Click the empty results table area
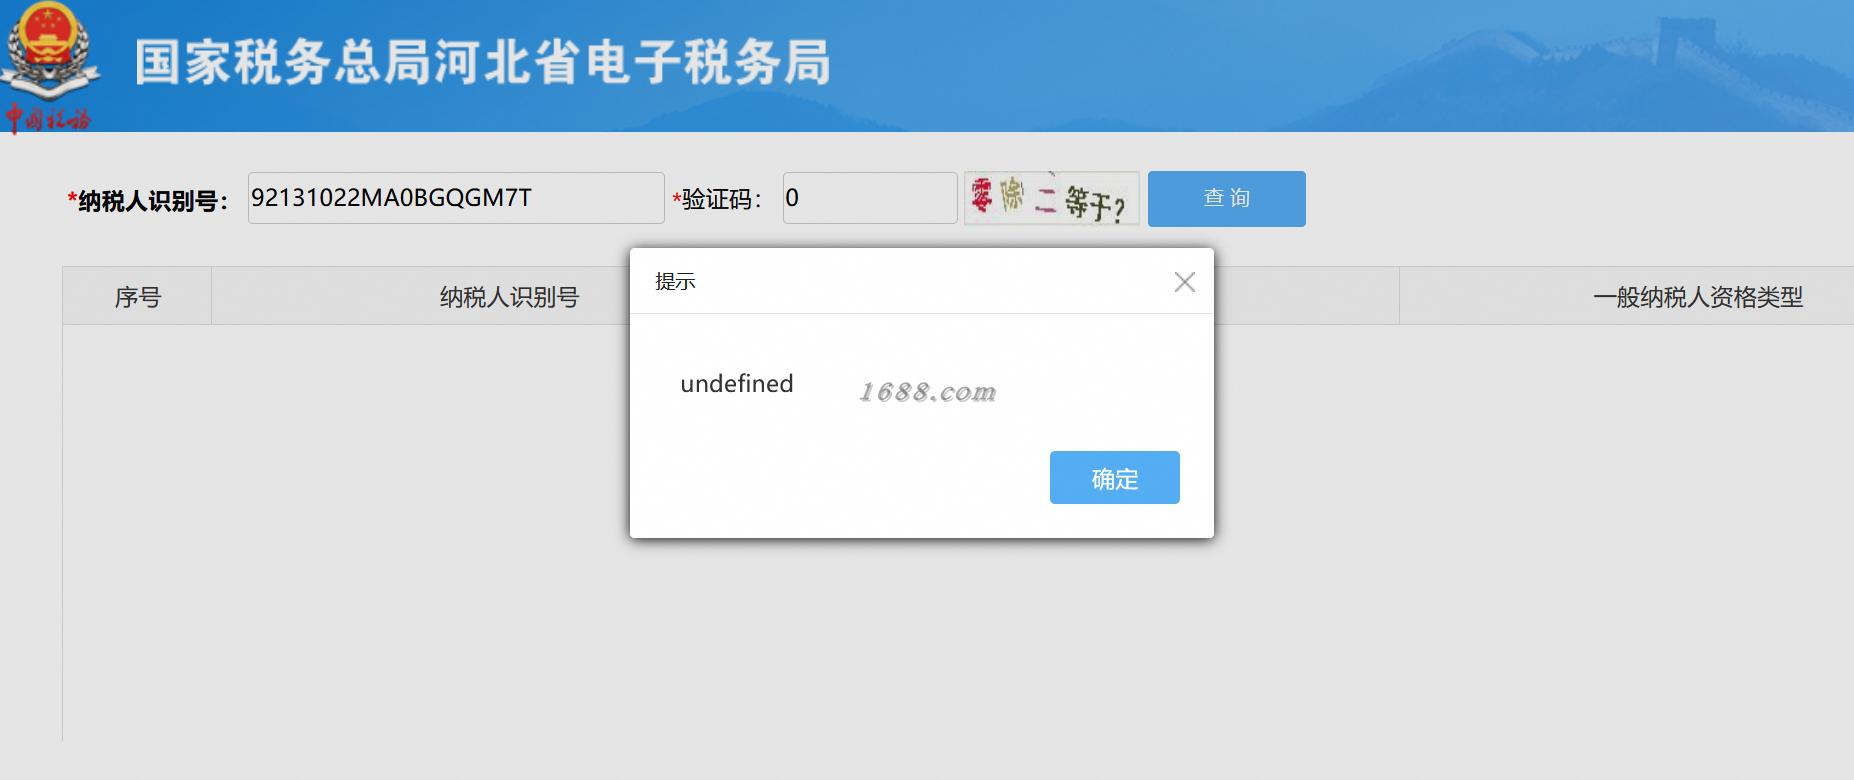The width and height of the screenshot is (1854, 780). [340, 530]
